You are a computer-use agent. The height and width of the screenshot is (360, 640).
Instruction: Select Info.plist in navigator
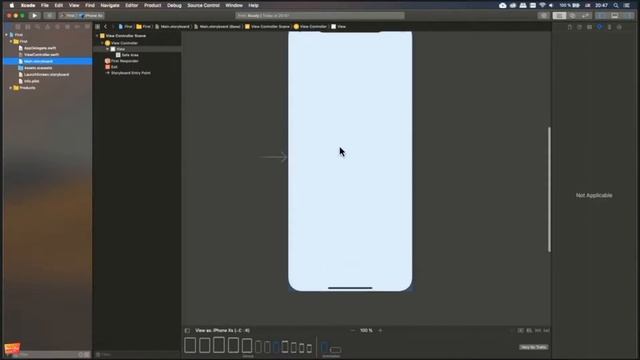tap(31, 81)
